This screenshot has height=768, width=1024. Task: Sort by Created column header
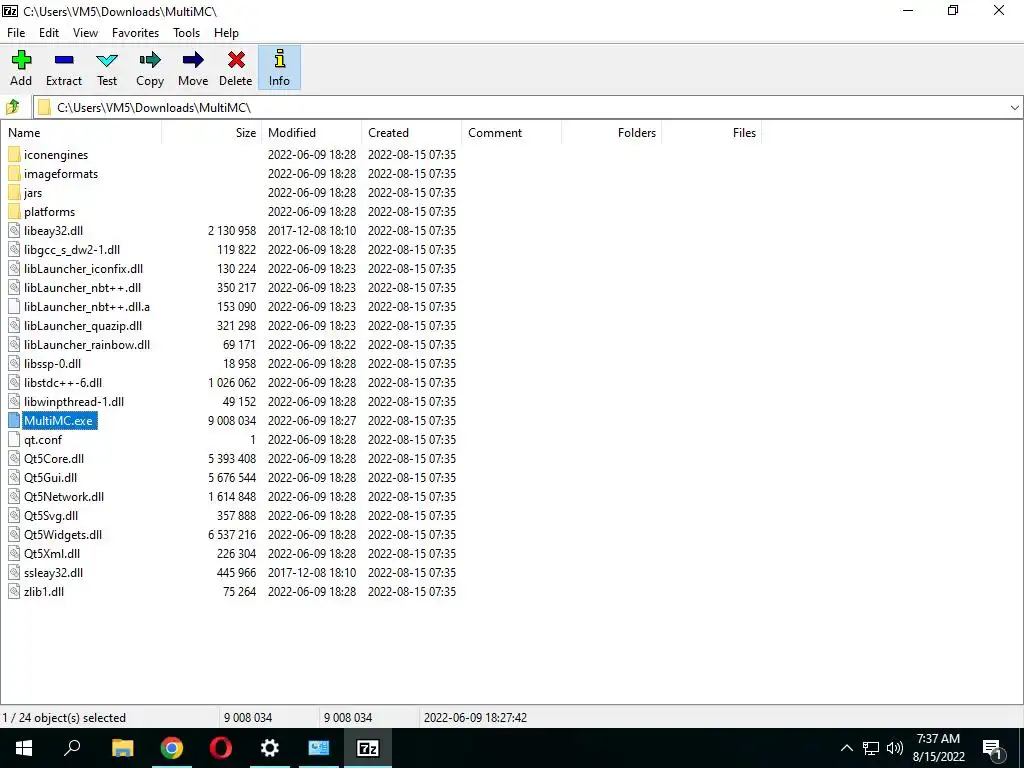point(411,133)
